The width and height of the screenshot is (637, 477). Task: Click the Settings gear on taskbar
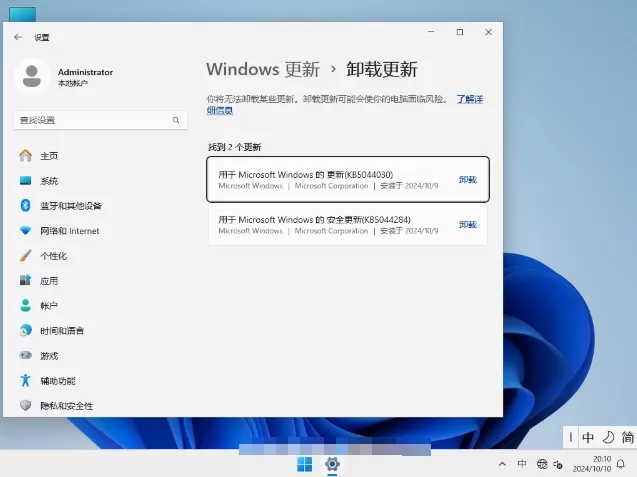coord(332,464)
